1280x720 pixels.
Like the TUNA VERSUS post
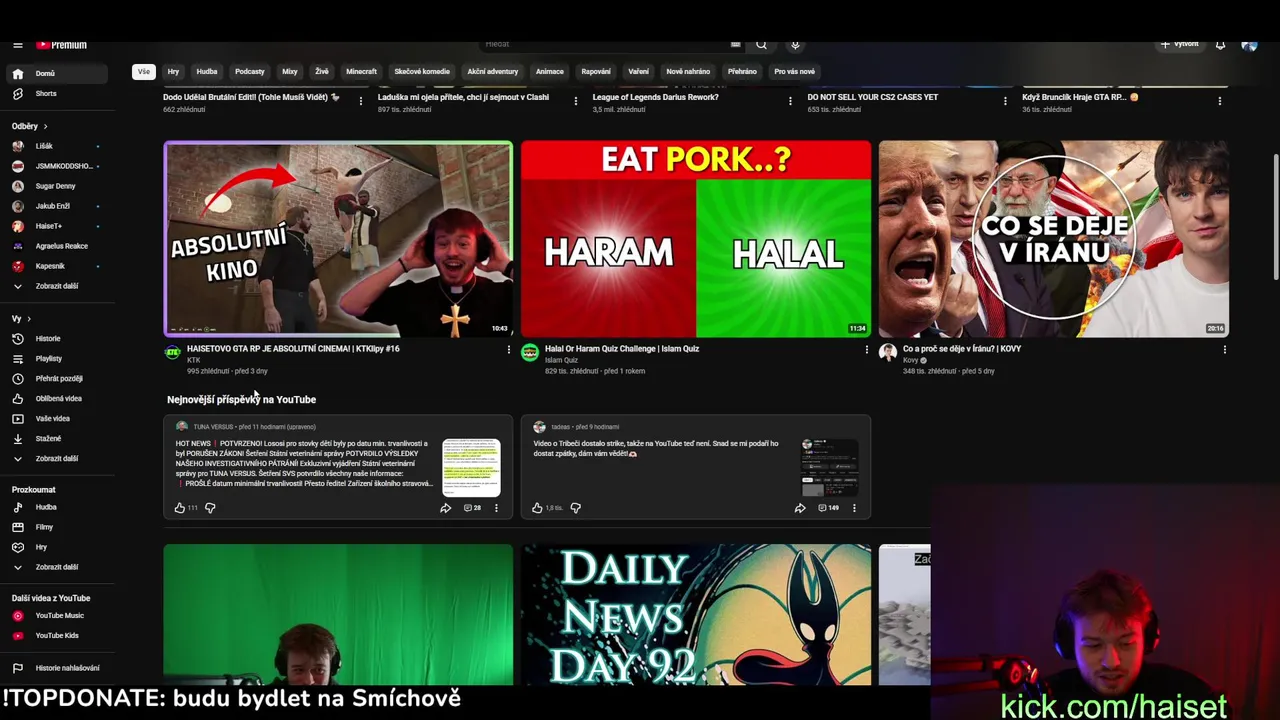pyautogui.click(x=180, y=508)
